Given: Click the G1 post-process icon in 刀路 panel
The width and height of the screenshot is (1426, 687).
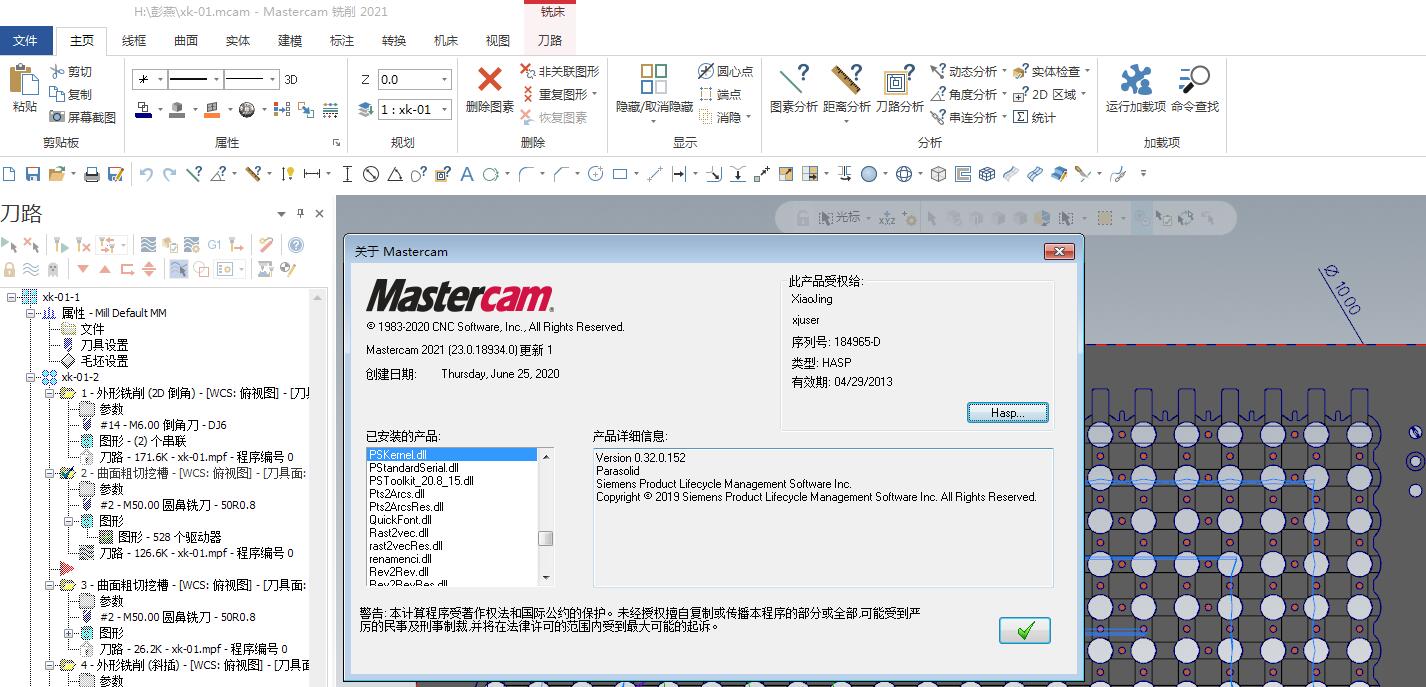Looking at the screenshot, I should pyautogui.click(x=214, y=245).
